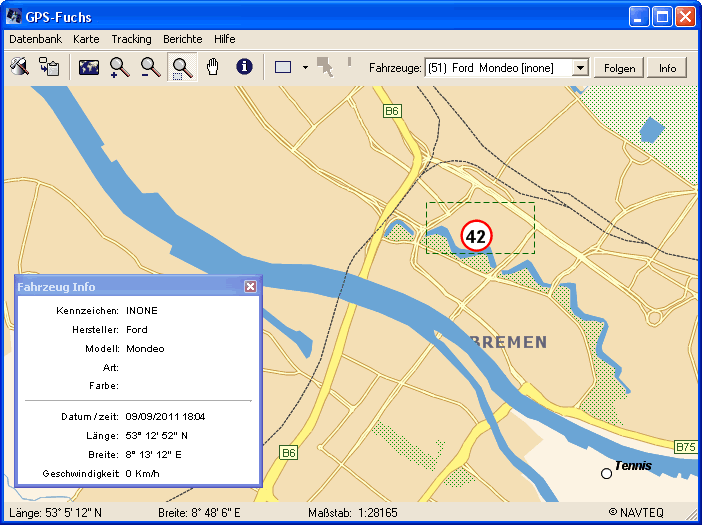Screen dimensions: 702x525
Task: Select the zoom out magnifier tool
Action: [151, 68]
